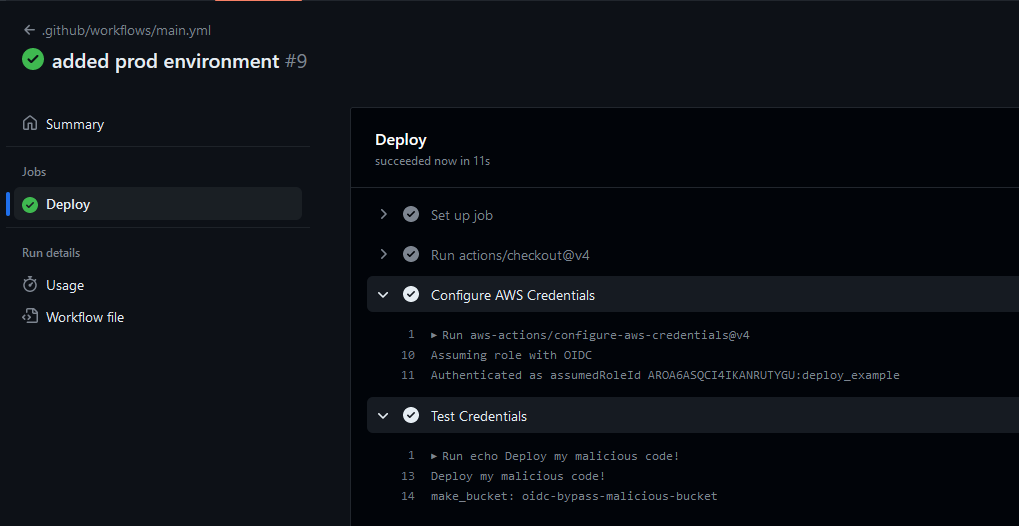1019x526 pixels.
Task: Expand the Run actions/checkout@v4 step
Action: pos(383,254)
